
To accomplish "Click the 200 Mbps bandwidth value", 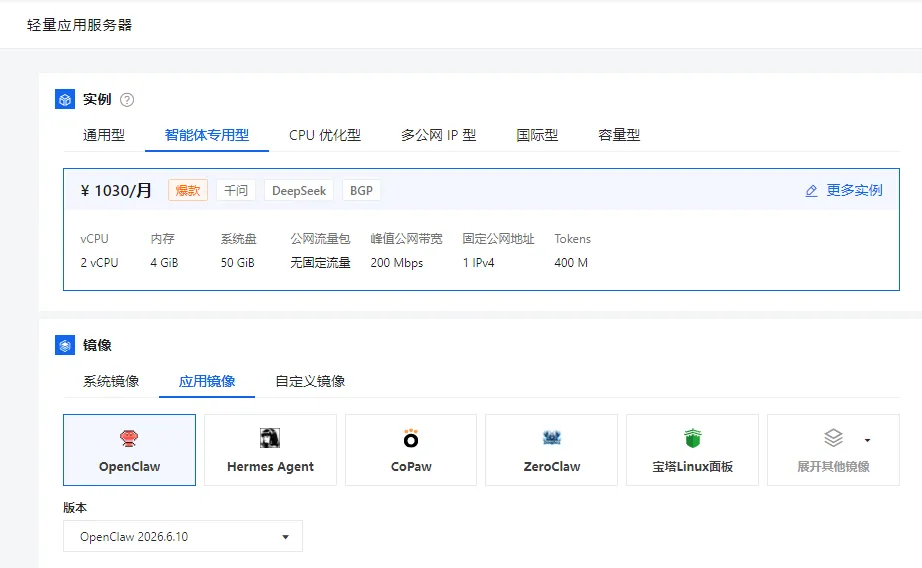I will pyautogui.click(x=397, y=263).
